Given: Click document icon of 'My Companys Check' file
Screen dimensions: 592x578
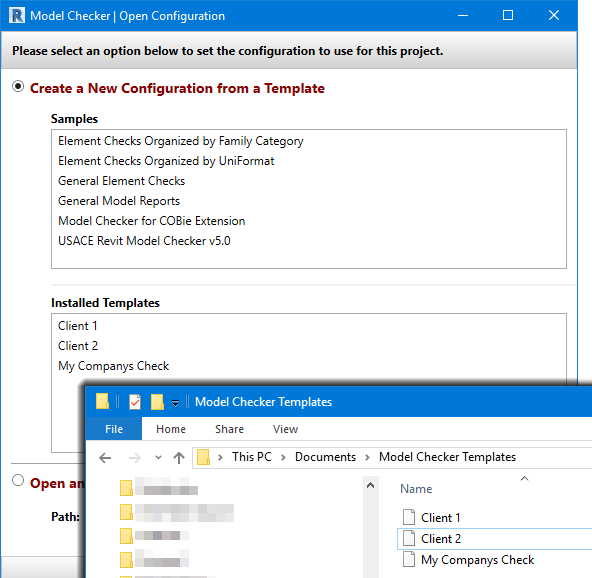Looking at the screenshot, I should [x=409, y=559].
